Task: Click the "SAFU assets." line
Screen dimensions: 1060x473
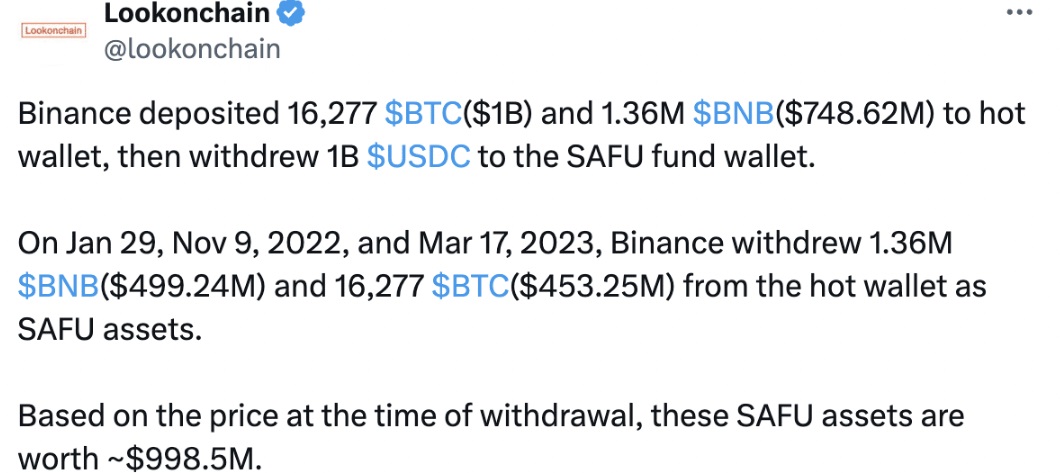Action: [110, 330]
